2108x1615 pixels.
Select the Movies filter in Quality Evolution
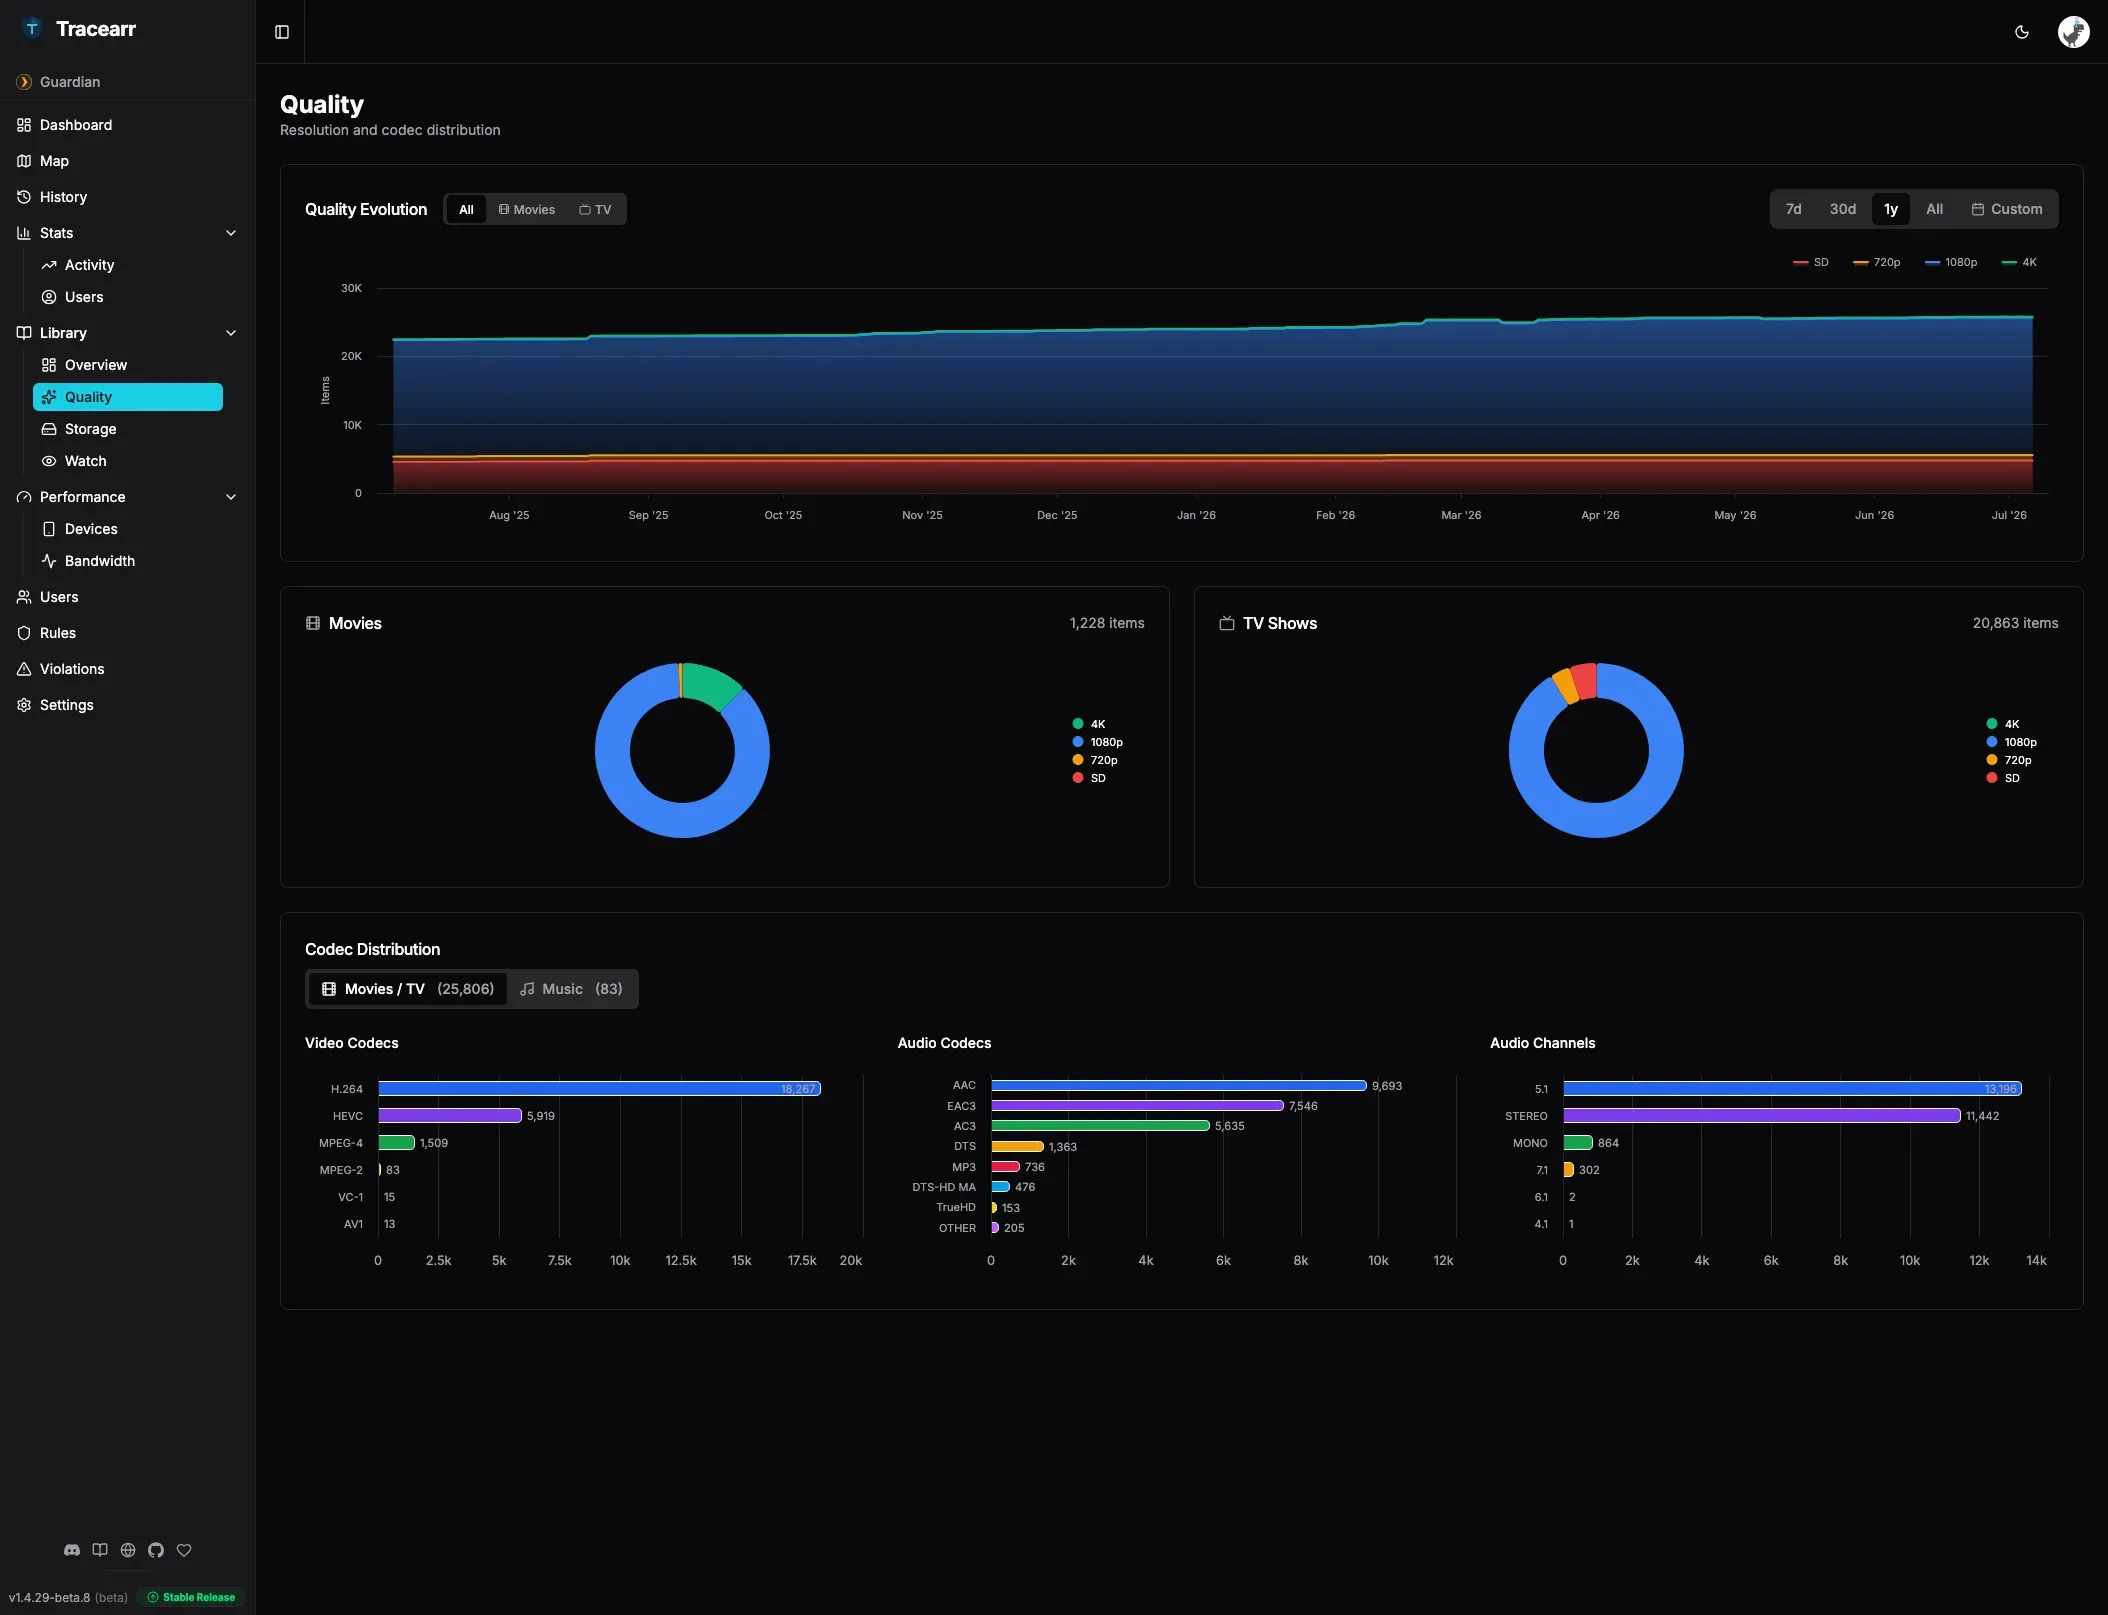[x=527, y=209]
